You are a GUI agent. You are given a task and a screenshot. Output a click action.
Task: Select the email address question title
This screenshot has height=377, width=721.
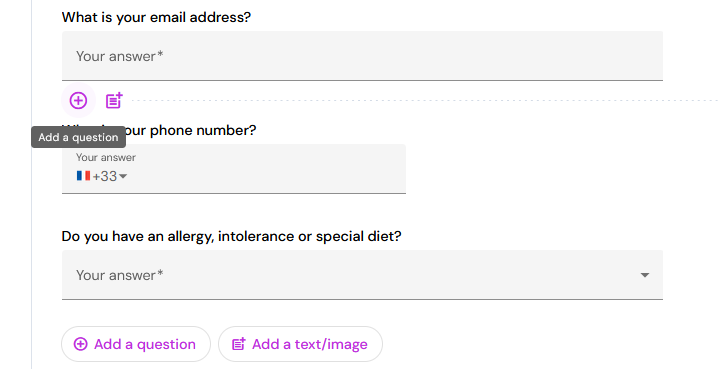156,17
